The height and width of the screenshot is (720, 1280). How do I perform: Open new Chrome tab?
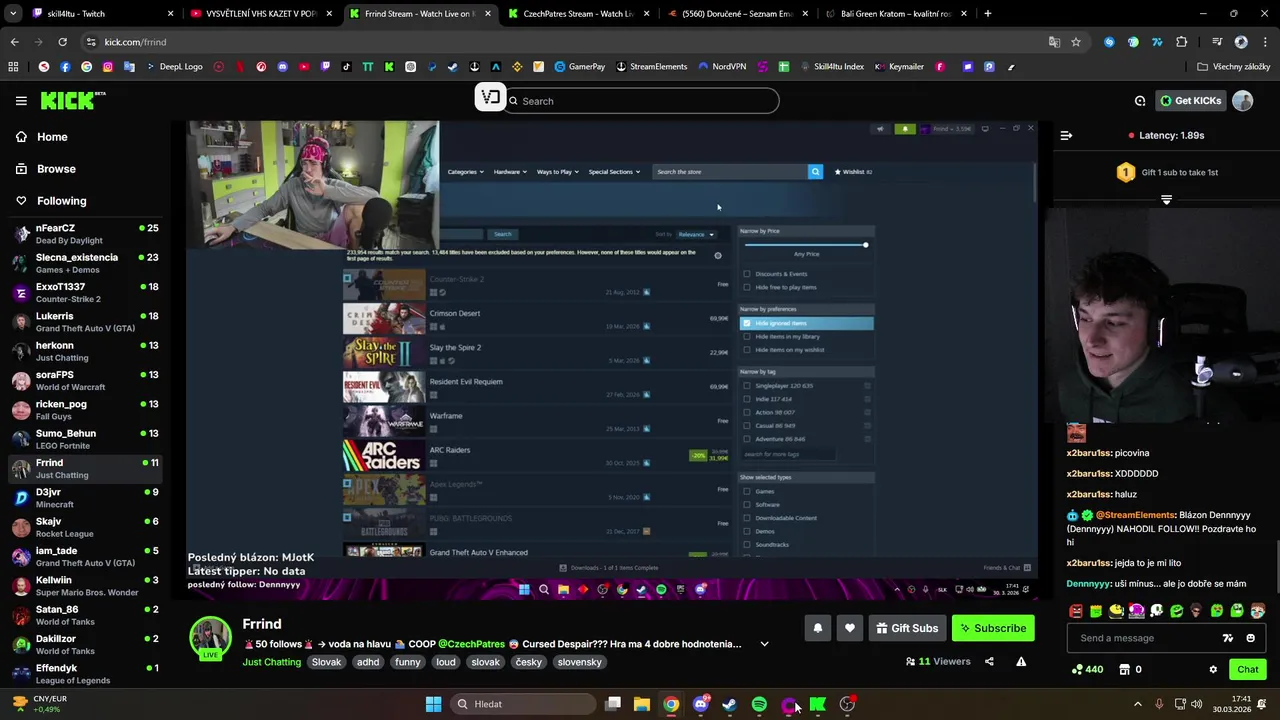tap(987, 13)
